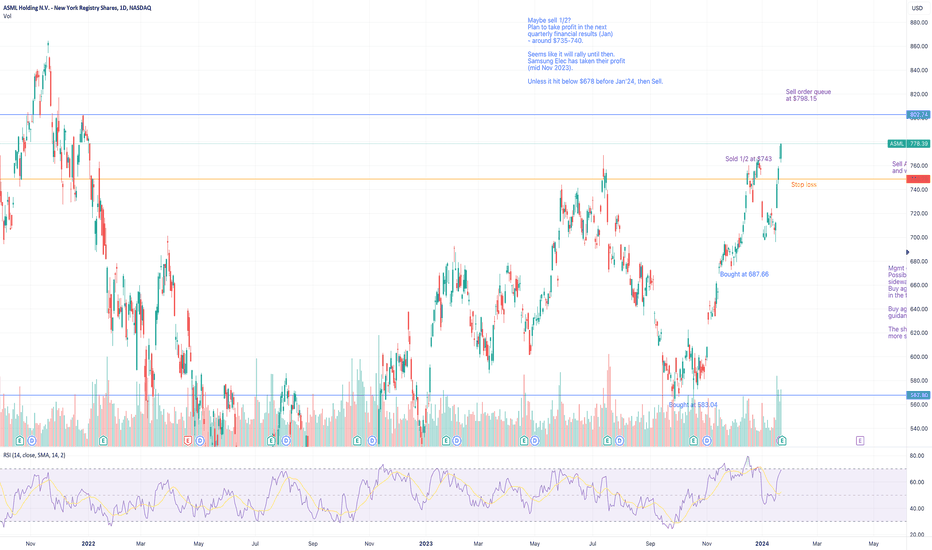Viewport: 932px width, 550px height.
Task: Open the January 2024 earnings E marker
Action: [782, 441]
